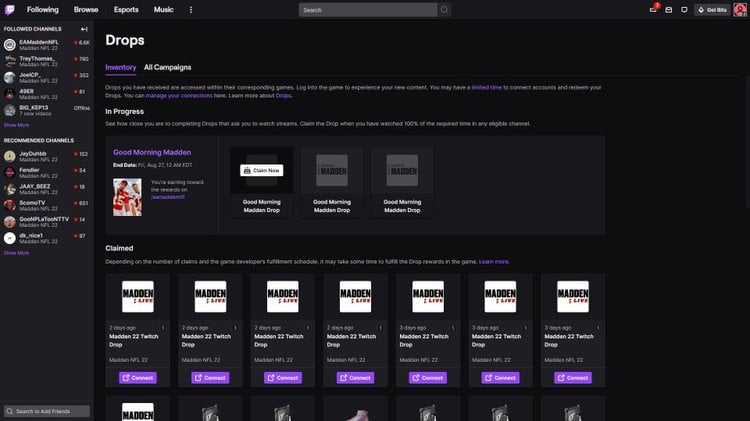The height and width of the screenshot is (421, 750).
Task: Open the whispers chat icon
Action: point(684,9)
